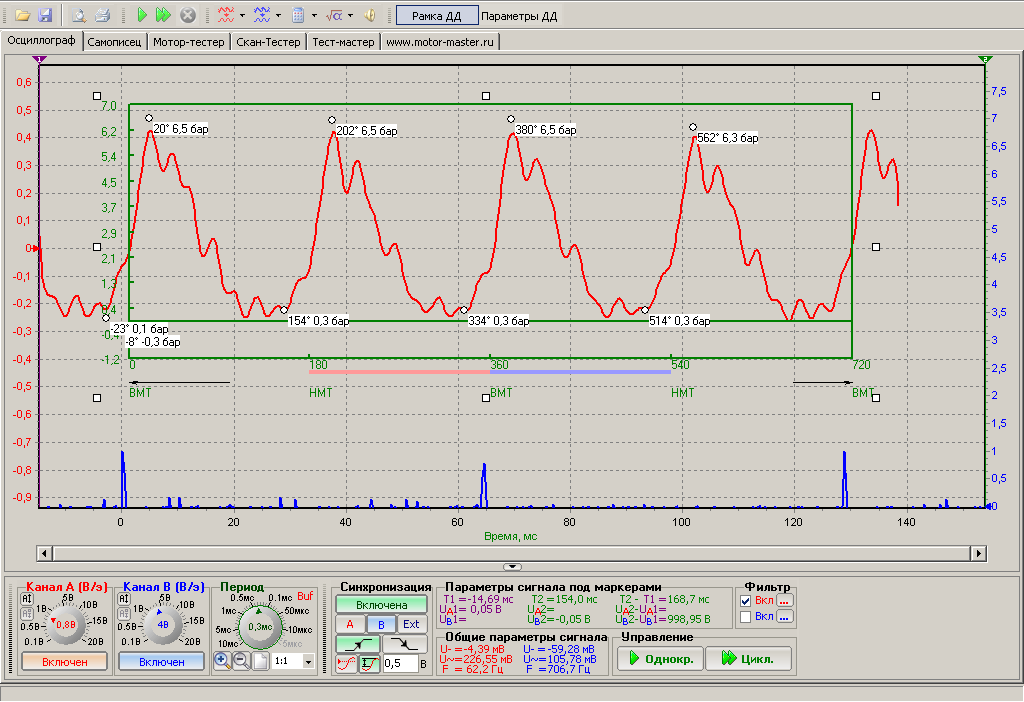This screenshot has width=1024, height=702.
Task: Click the Период time knob showing 0,3мс
Action: click(x=260, y=626)
